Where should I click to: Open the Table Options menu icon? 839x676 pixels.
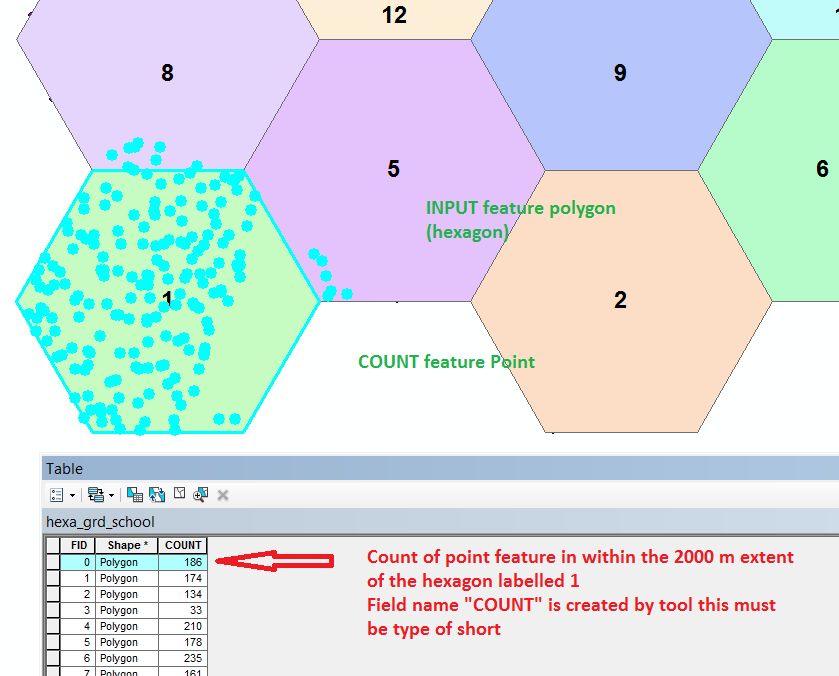click(x=57, y=495)
